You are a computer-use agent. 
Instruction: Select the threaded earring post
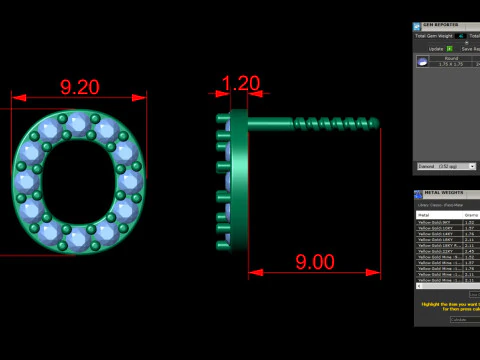click(313, 123)
